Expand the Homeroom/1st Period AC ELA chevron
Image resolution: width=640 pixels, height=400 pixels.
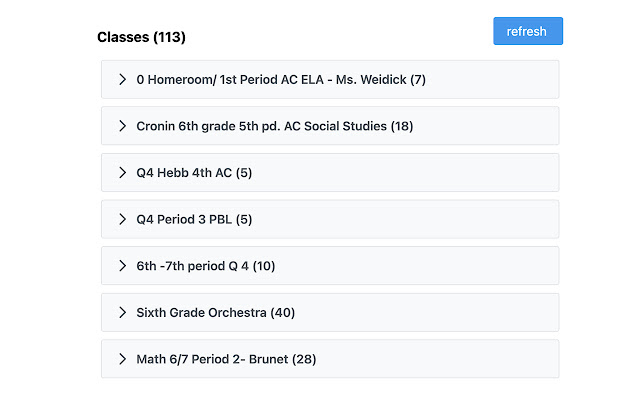[122, 79]
